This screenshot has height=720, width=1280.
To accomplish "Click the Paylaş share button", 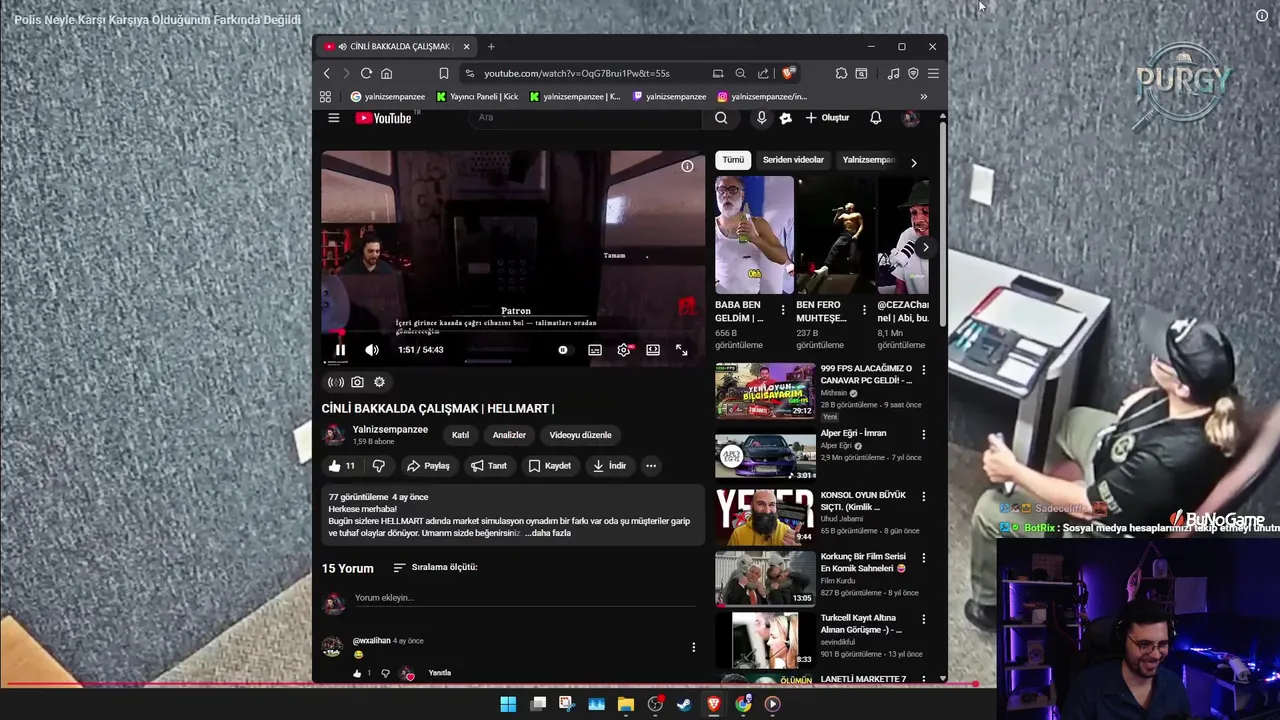I will coord(428,466).
